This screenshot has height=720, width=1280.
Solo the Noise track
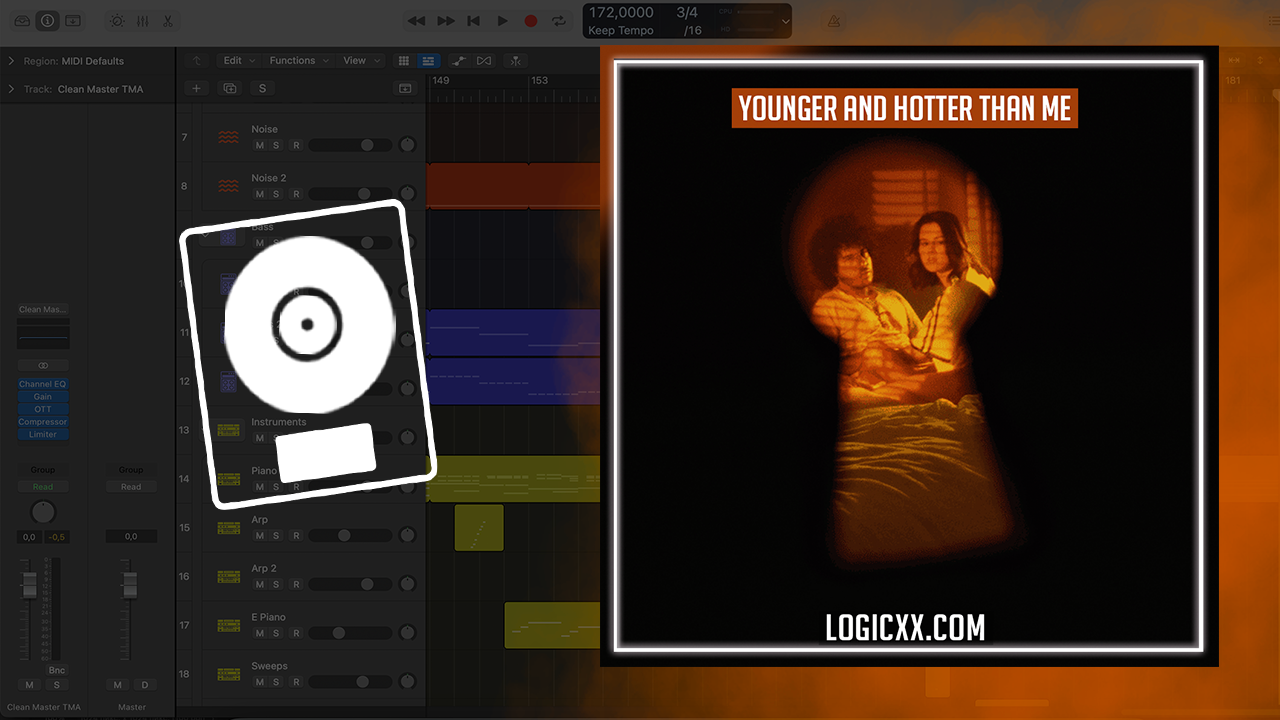coord(276,146)
